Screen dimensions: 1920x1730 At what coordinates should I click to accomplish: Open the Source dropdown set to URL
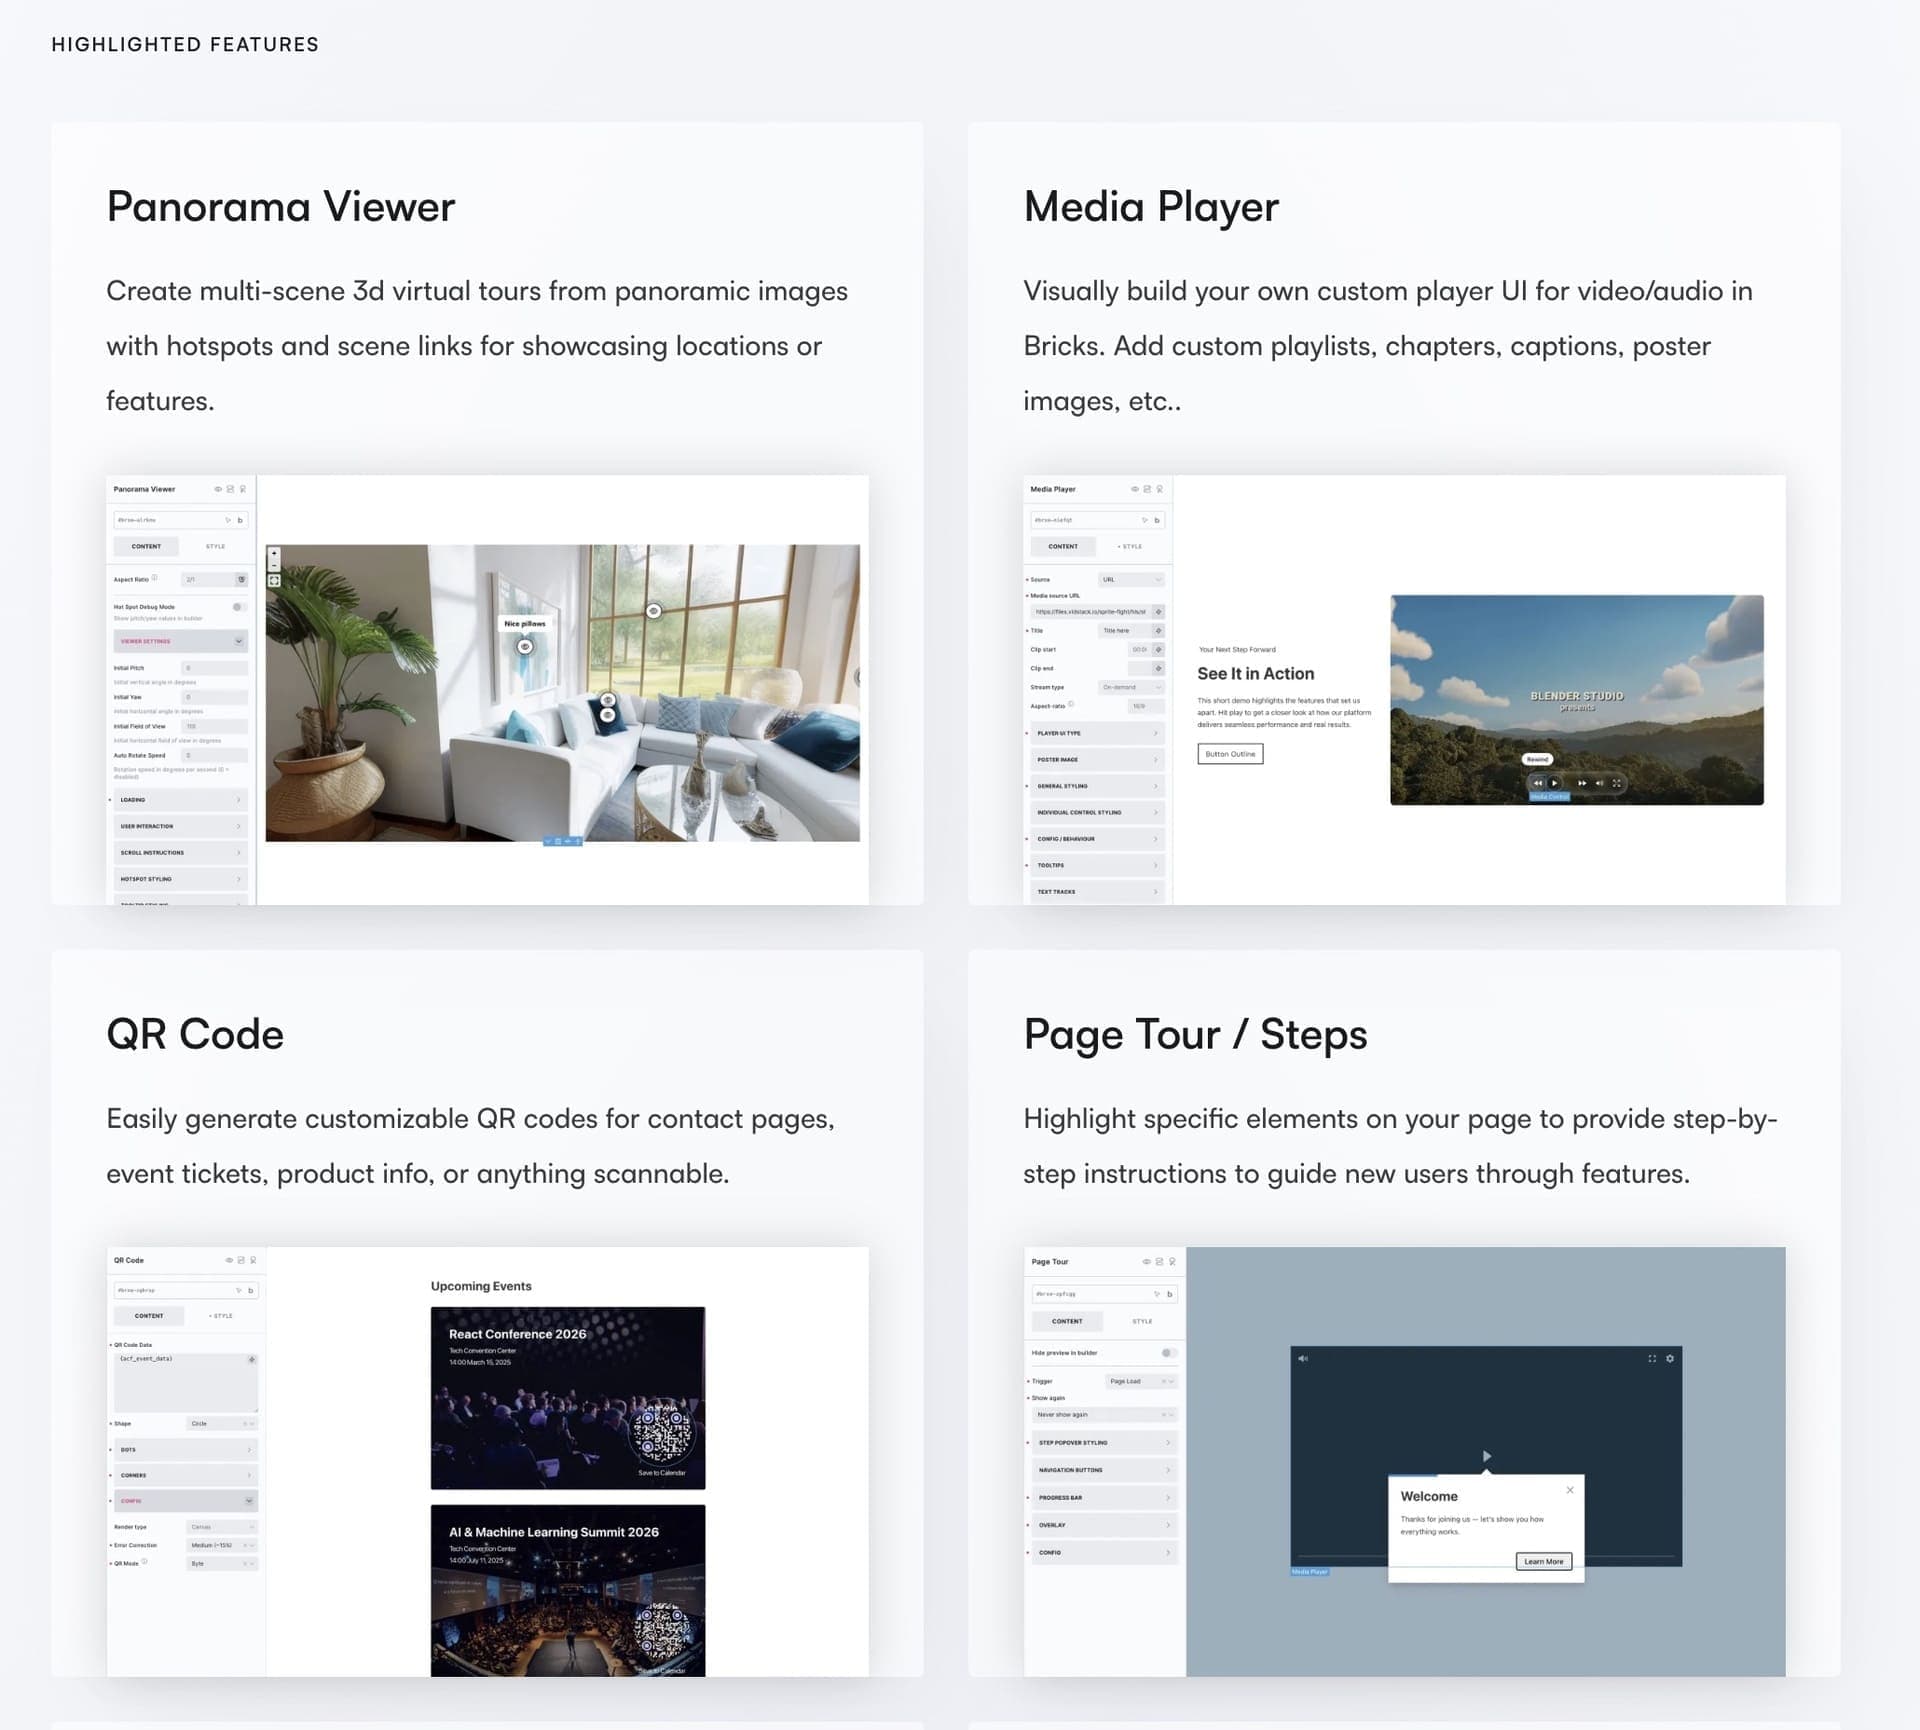coord(1131,580)
